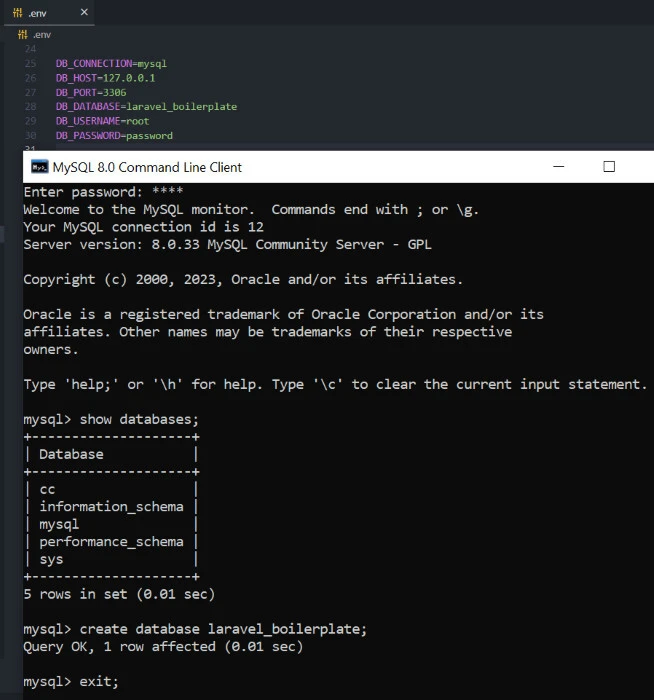Close the .env editor tab
Viewport: 654px width, 700px height.
coord(84,13)
